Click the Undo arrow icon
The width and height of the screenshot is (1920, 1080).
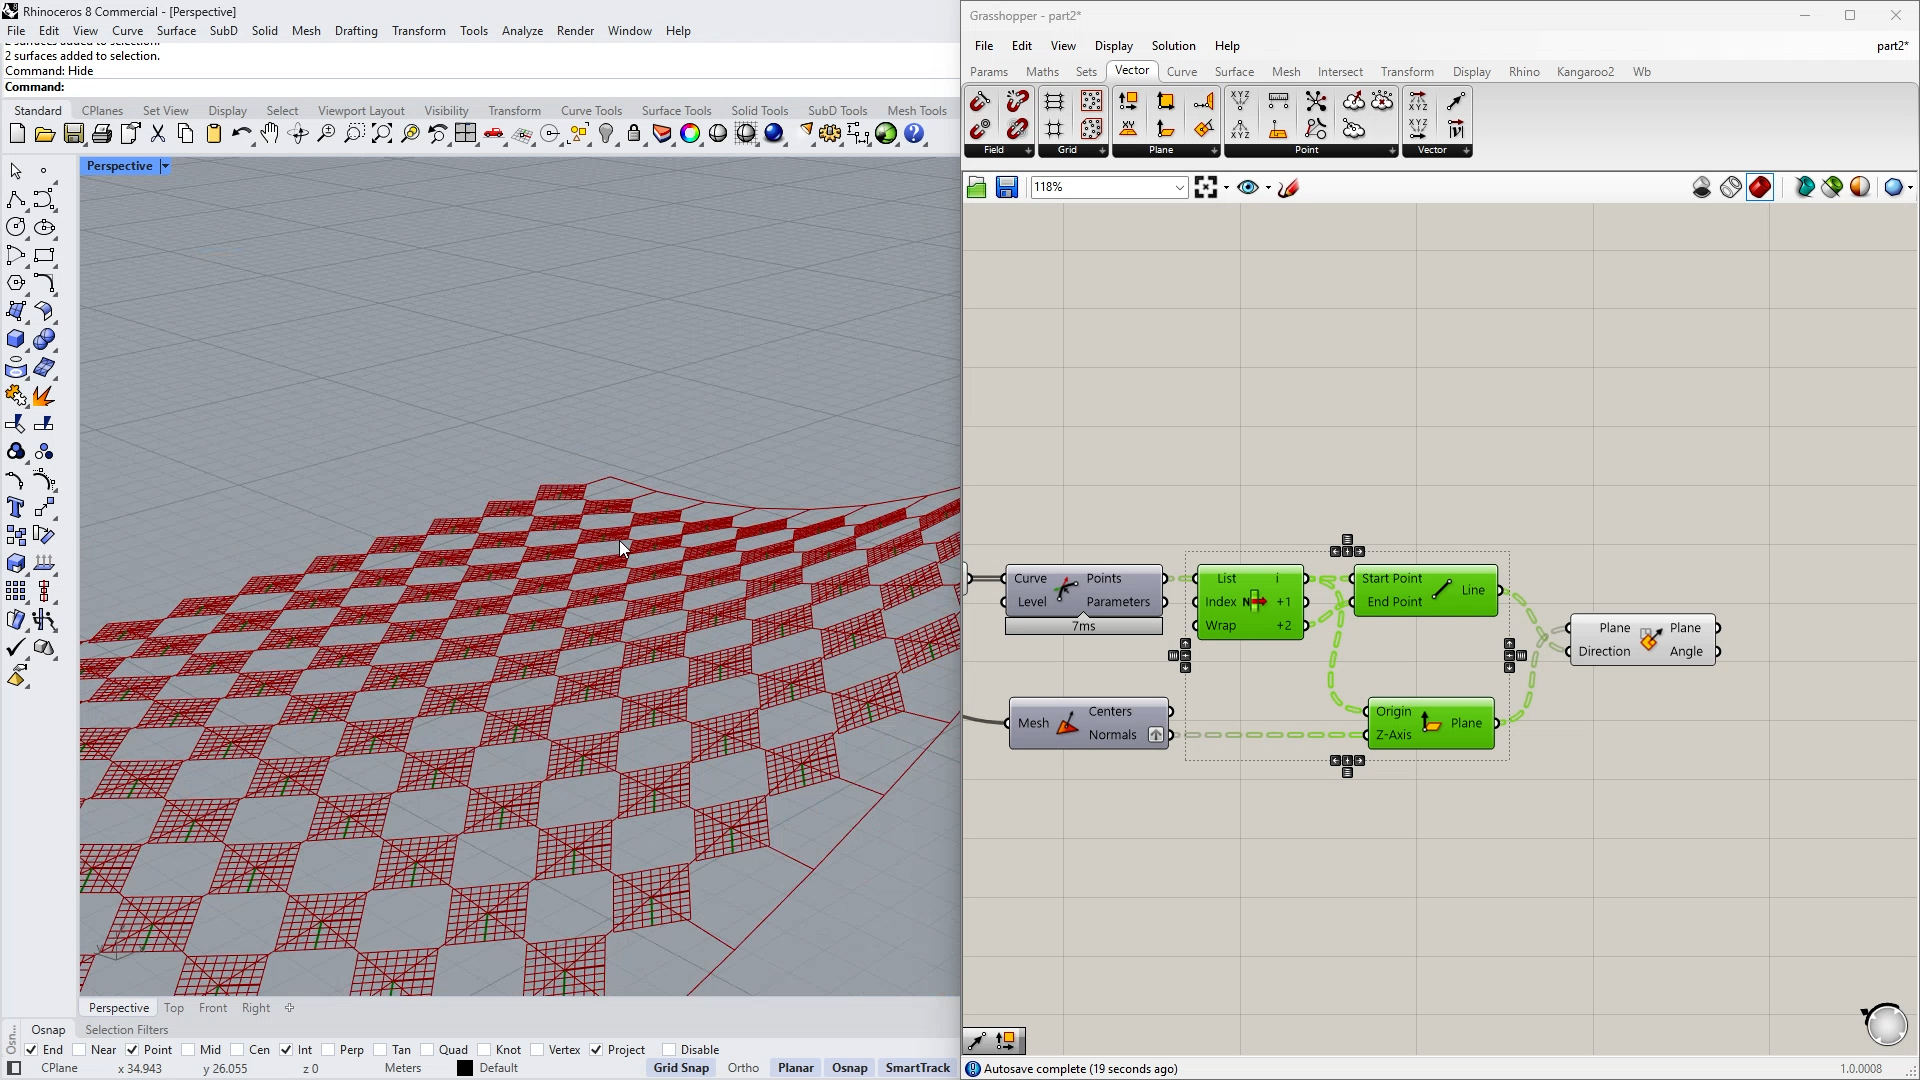[x=241, y=134]
